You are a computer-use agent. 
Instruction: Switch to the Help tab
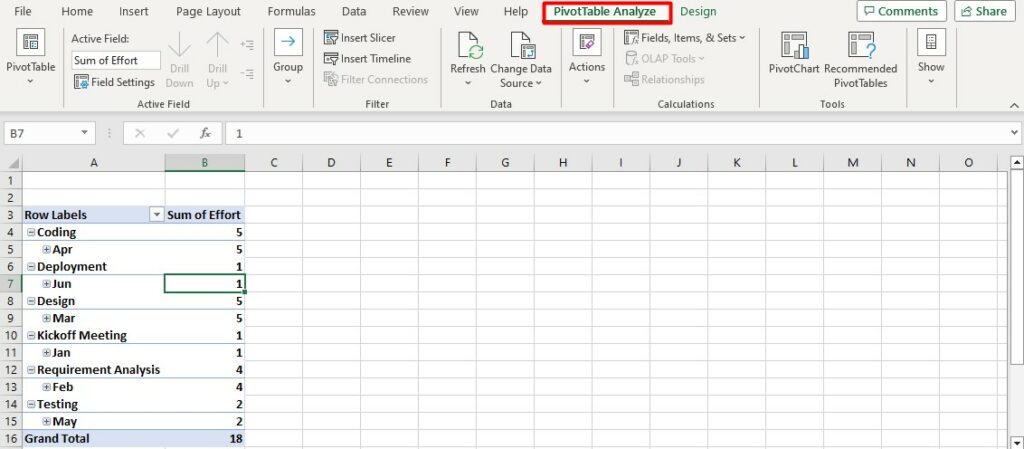[516, 11]
